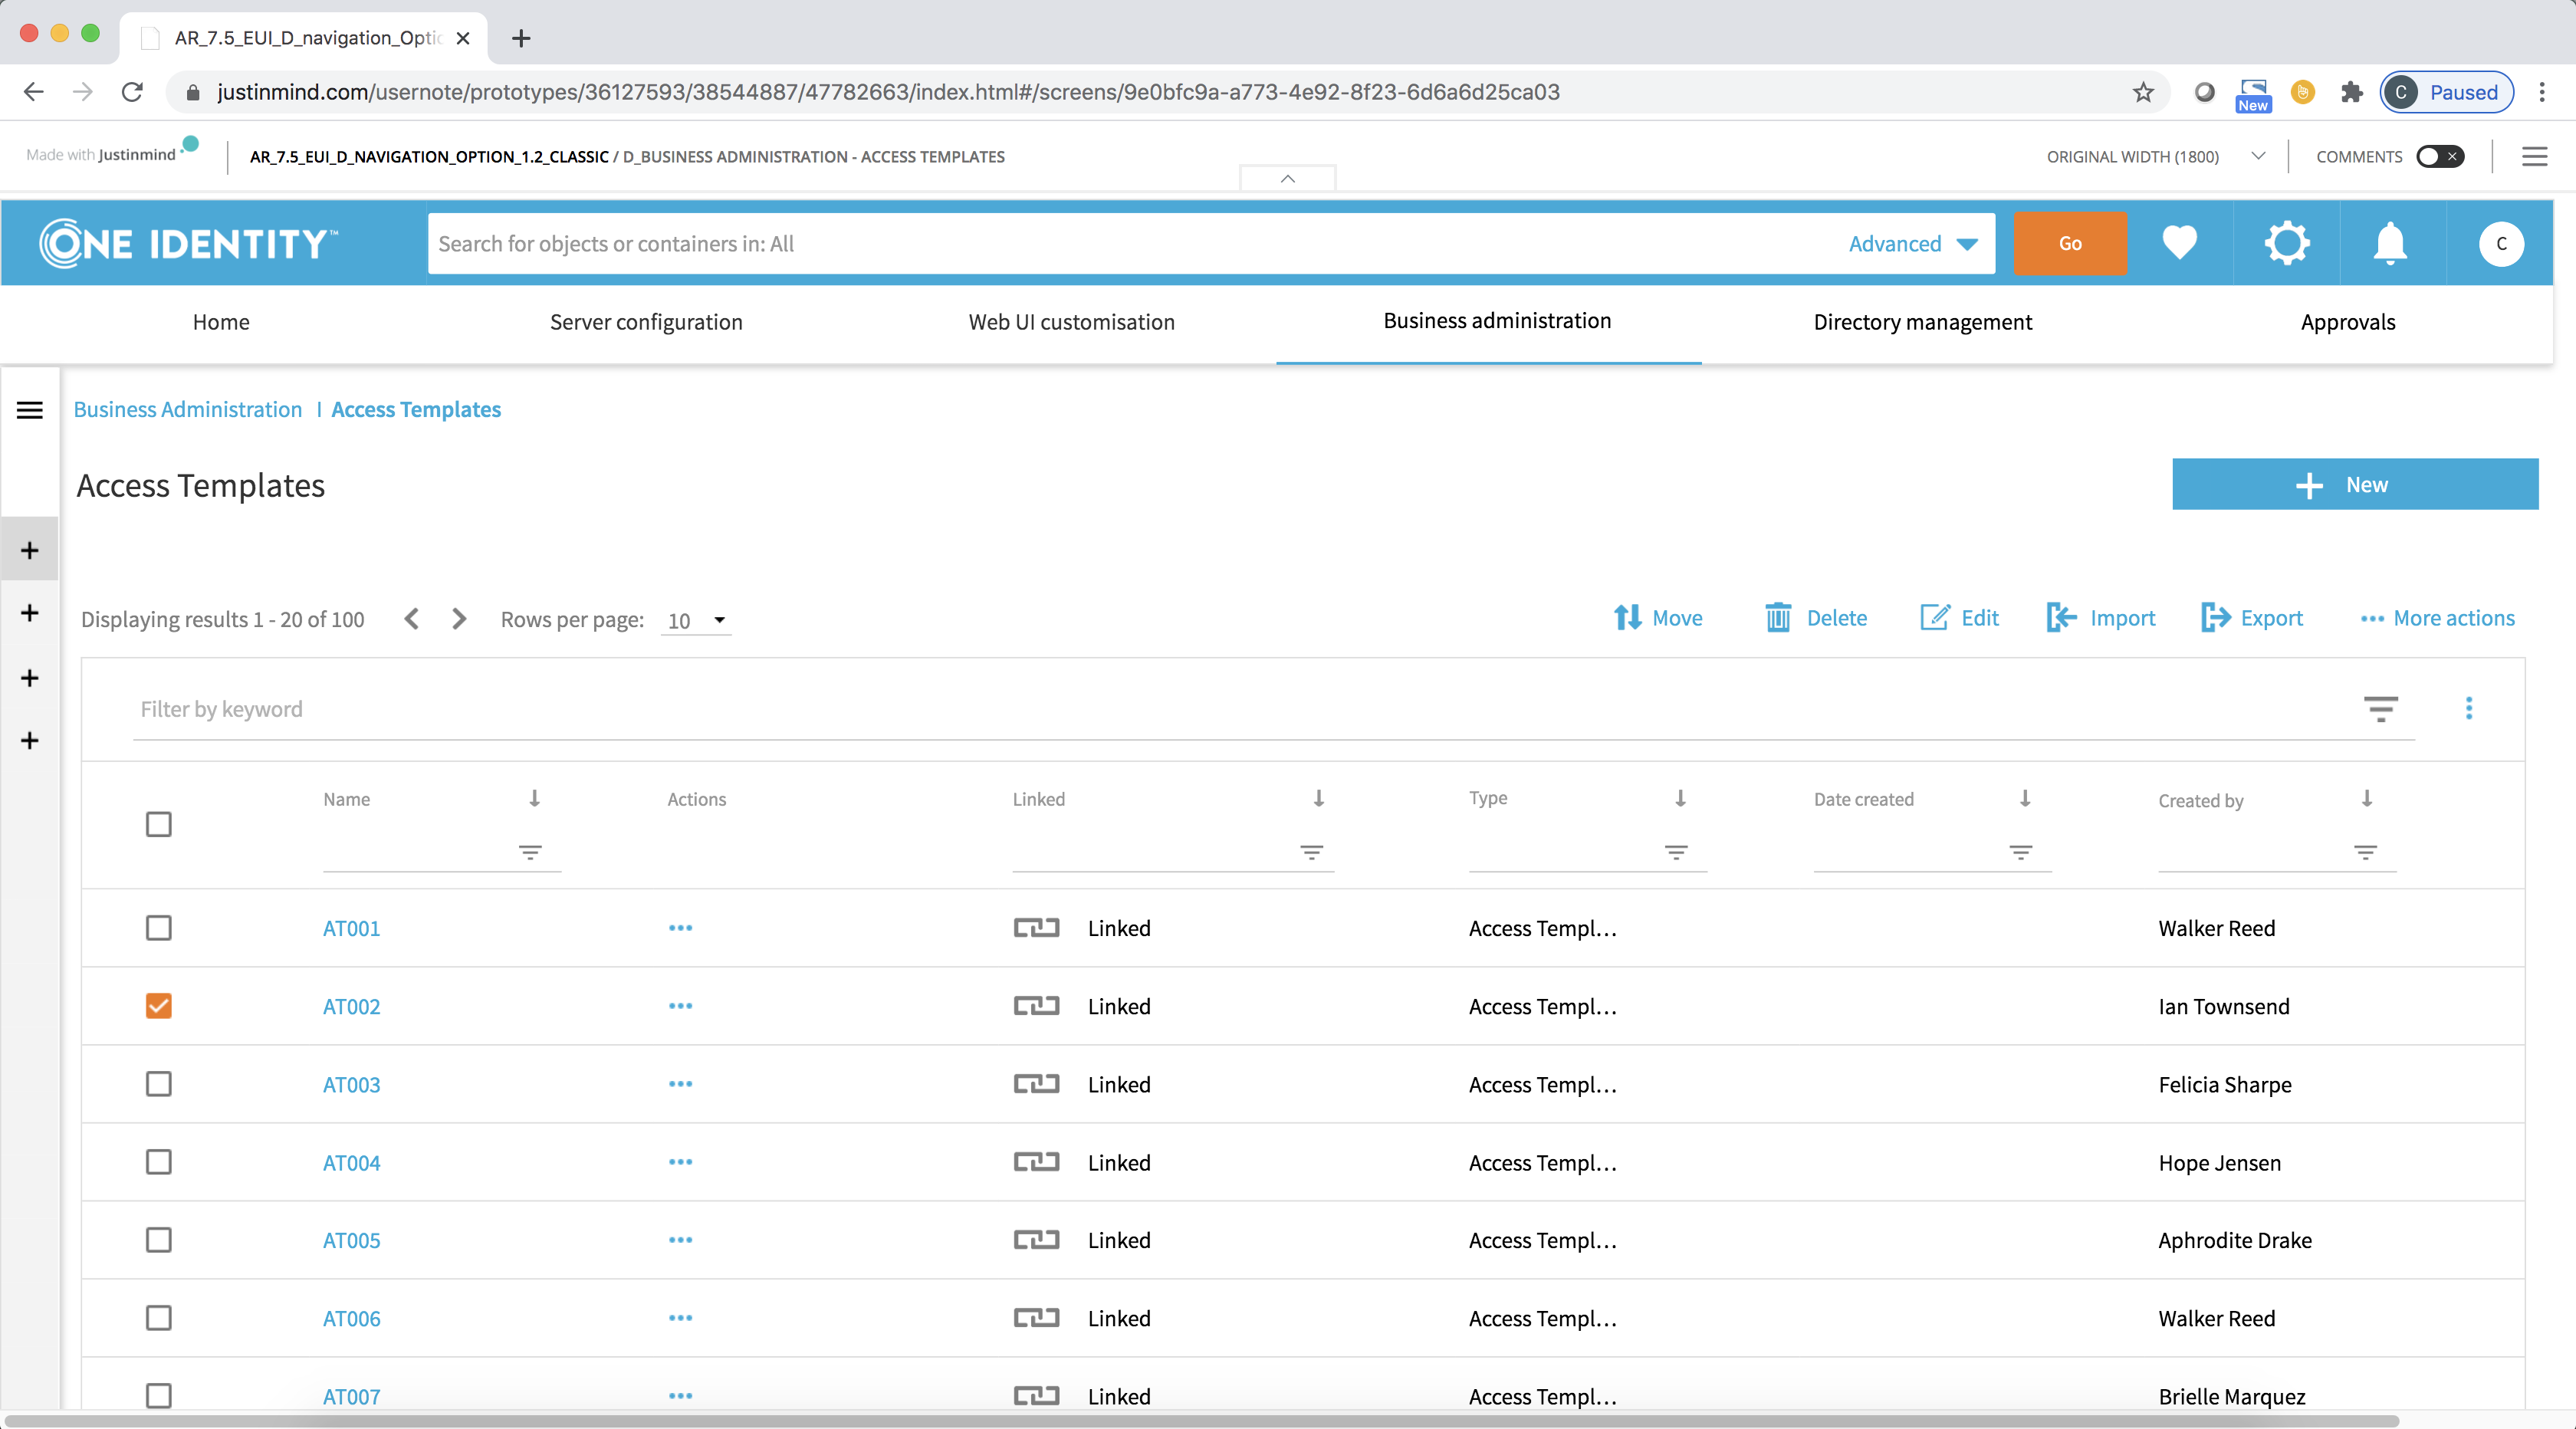The height and width of the screenshot is (1429, 2576).
Task: Click the Filter by keyword field
Action: [x=1200, y=710]
